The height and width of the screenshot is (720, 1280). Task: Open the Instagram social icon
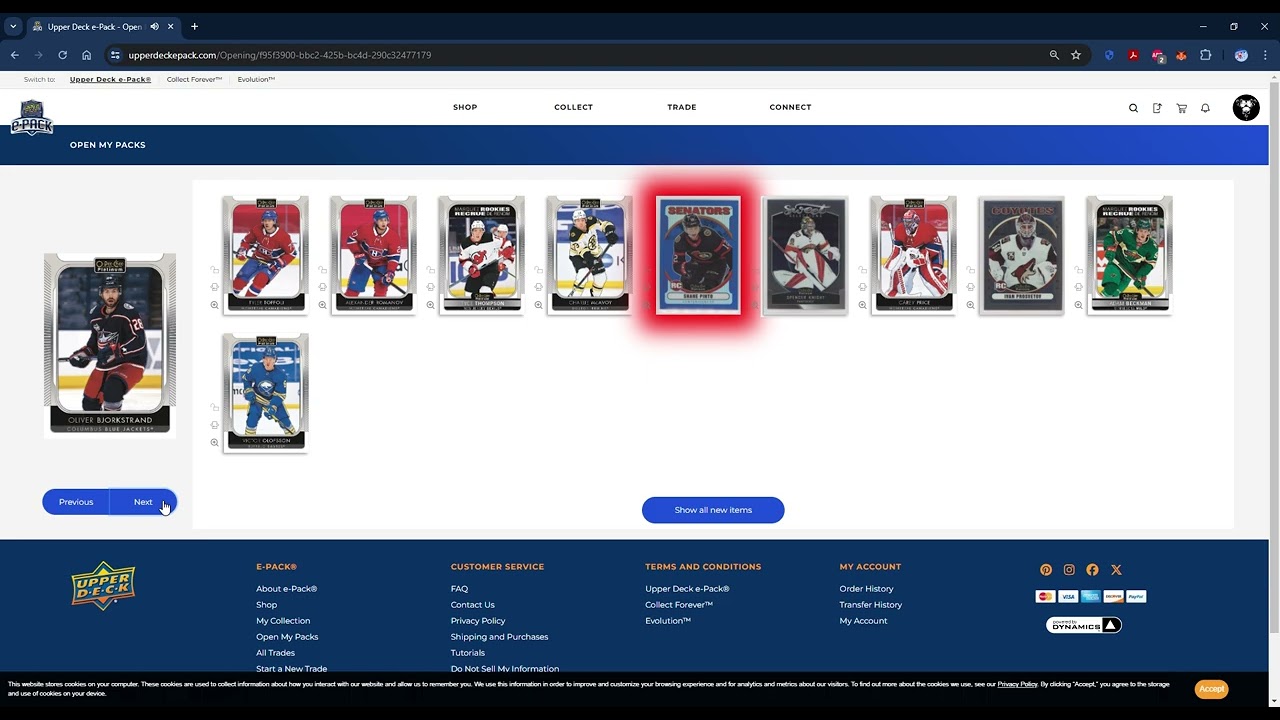point(1069,570)
